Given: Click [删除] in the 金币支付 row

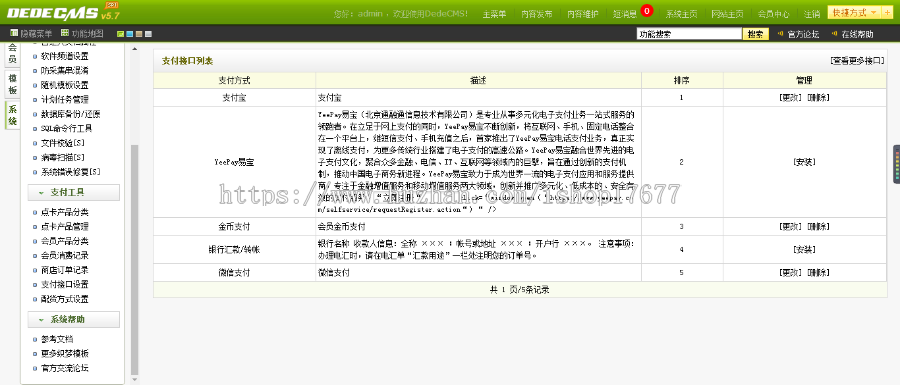Looking at the screenshot, I should 818,226.
